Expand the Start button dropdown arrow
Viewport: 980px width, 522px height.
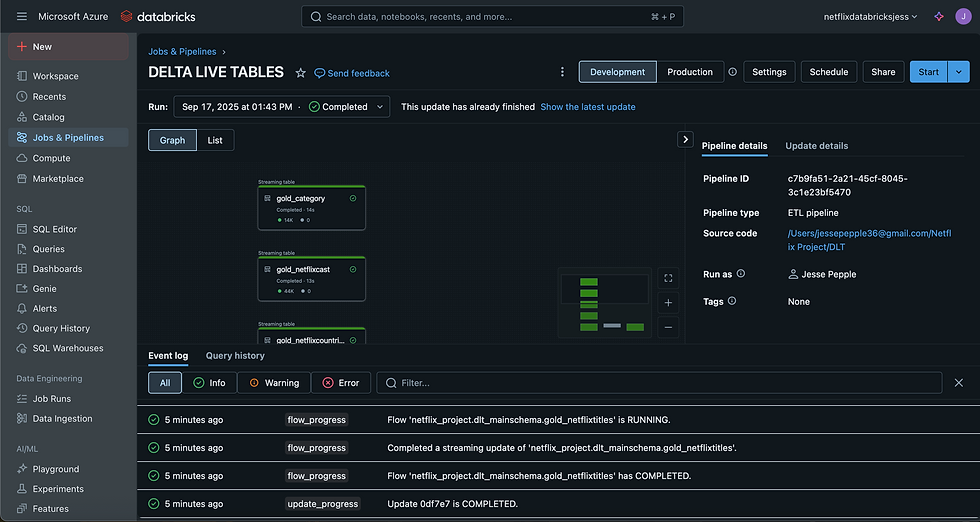click(960, 72)
